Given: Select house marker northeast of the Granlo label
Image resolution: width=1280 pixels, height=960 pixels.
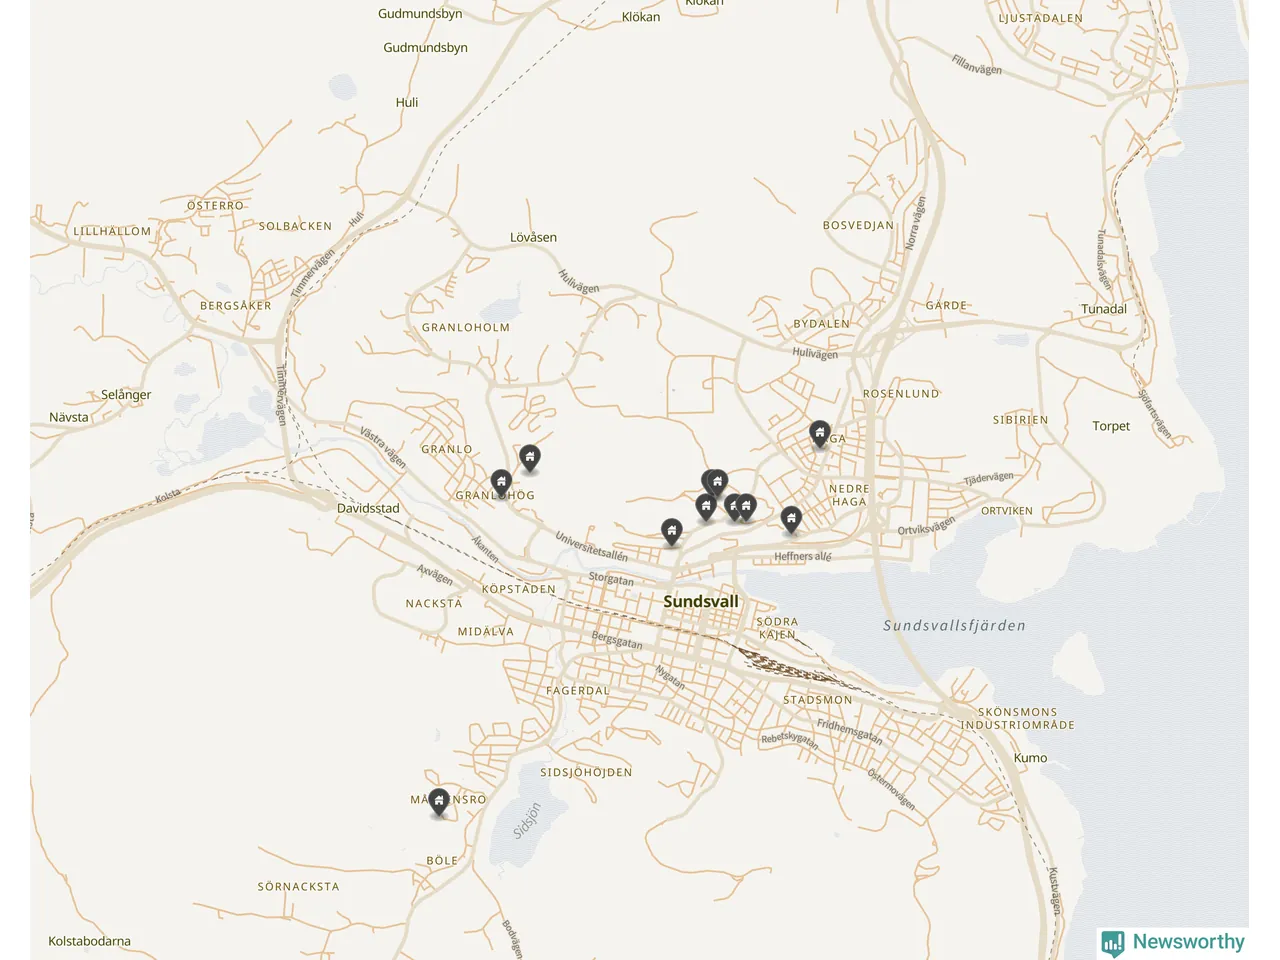Looking at the screenshot, I should pyautogui.click(x=530, y=458).
